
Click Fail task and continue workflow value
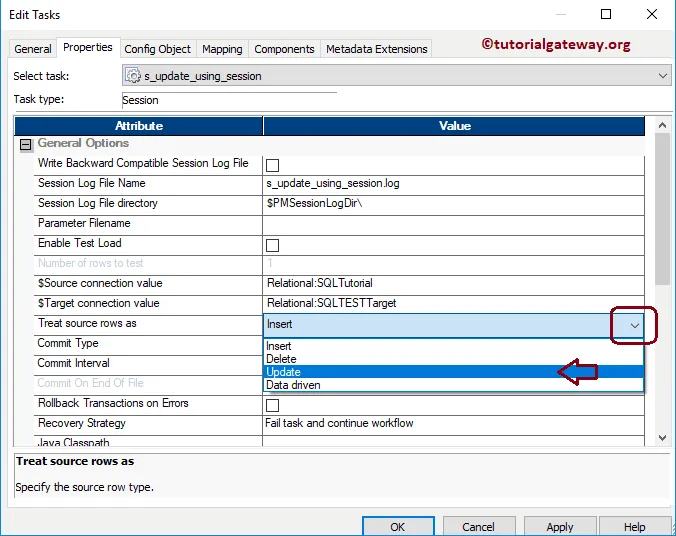(x=454, y=423)
